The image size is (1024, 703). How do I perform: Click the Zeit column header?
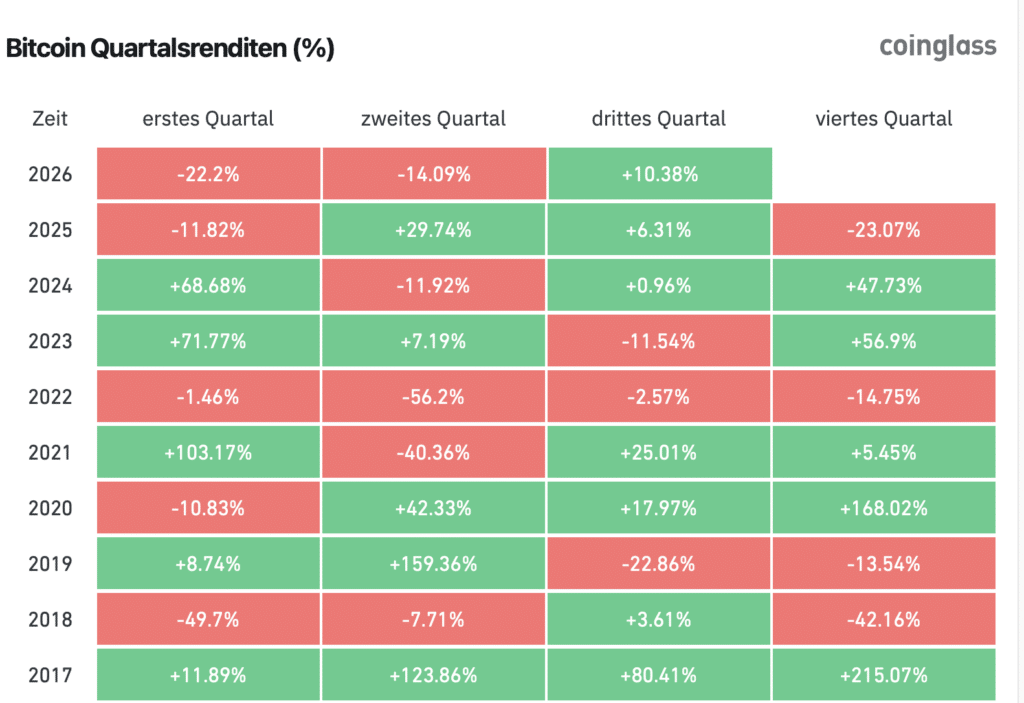click(x=50, y=119)
